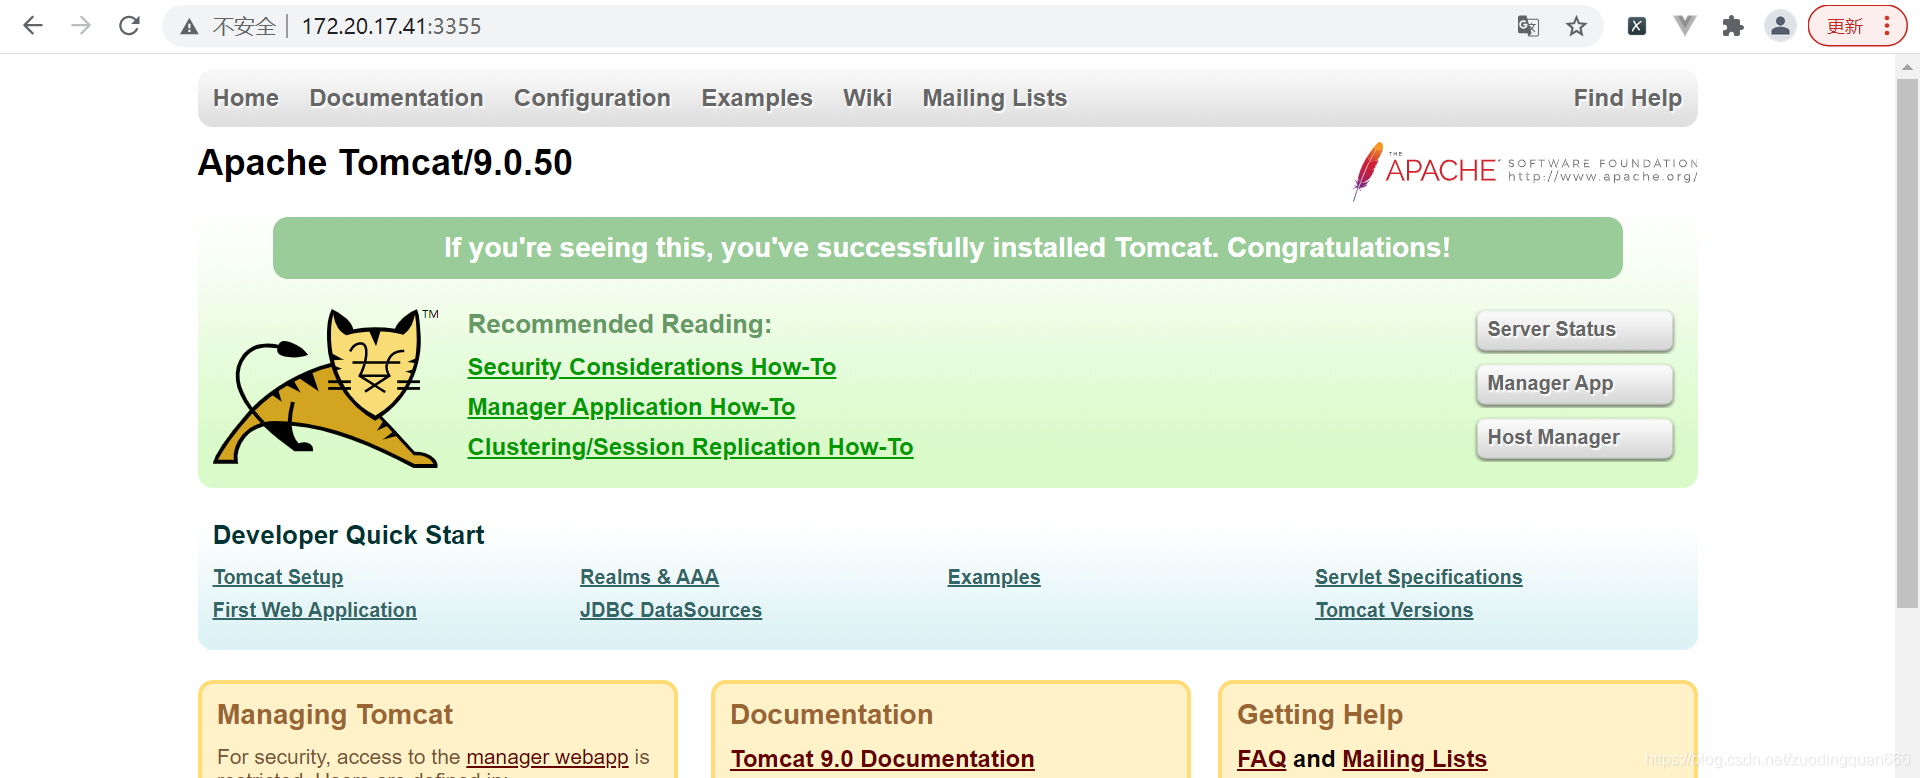This screenshot has width=1920, height=778.
Task: Click the address bar URL 172.20.17.41:3355
Action: 392,27
